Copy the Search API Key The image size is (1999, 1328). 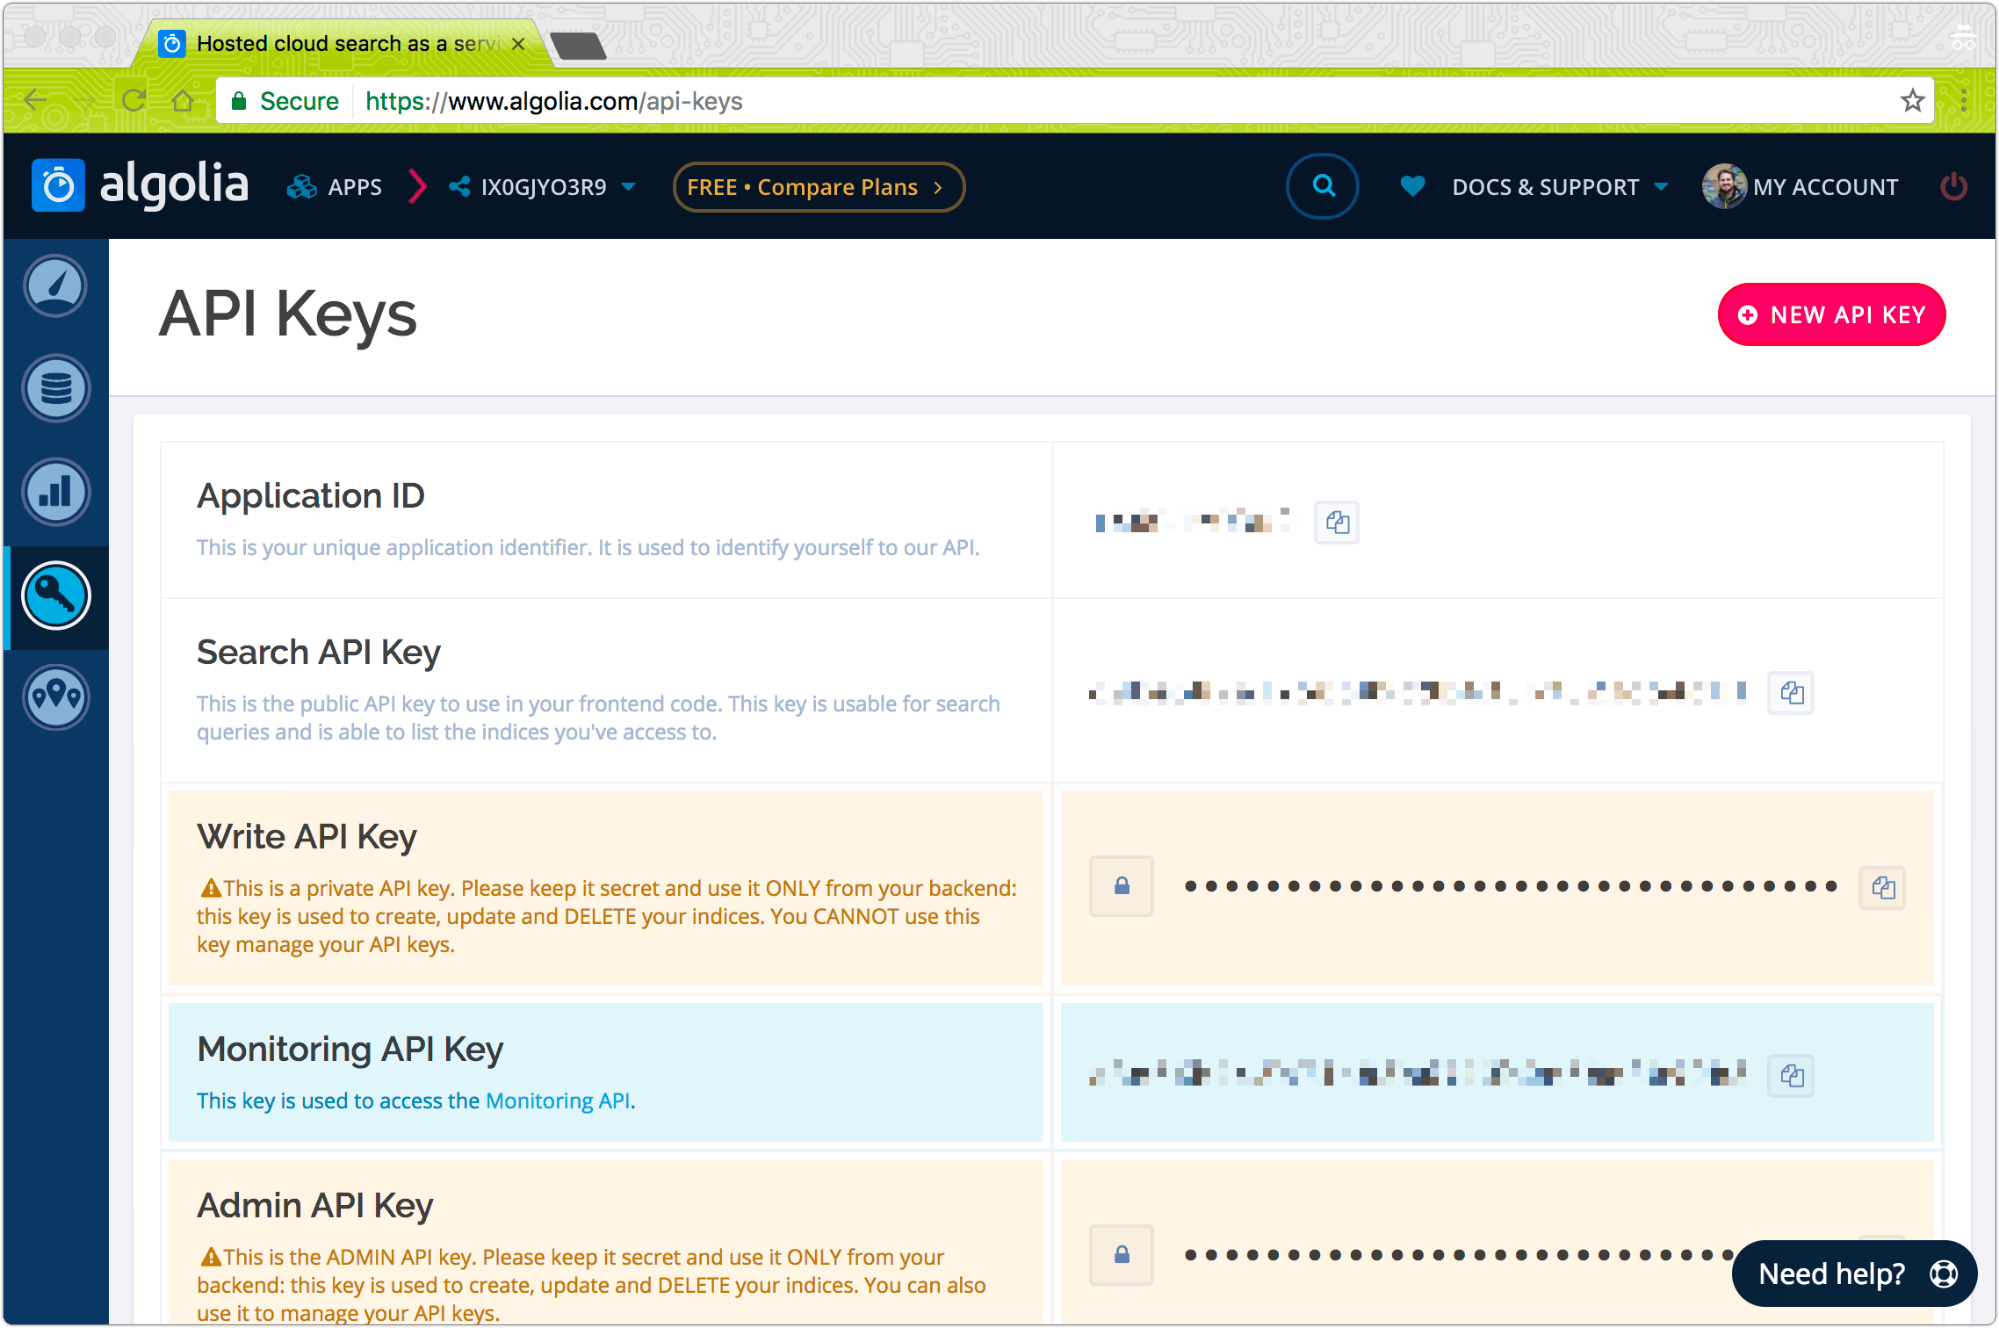tap(1791, 692)
